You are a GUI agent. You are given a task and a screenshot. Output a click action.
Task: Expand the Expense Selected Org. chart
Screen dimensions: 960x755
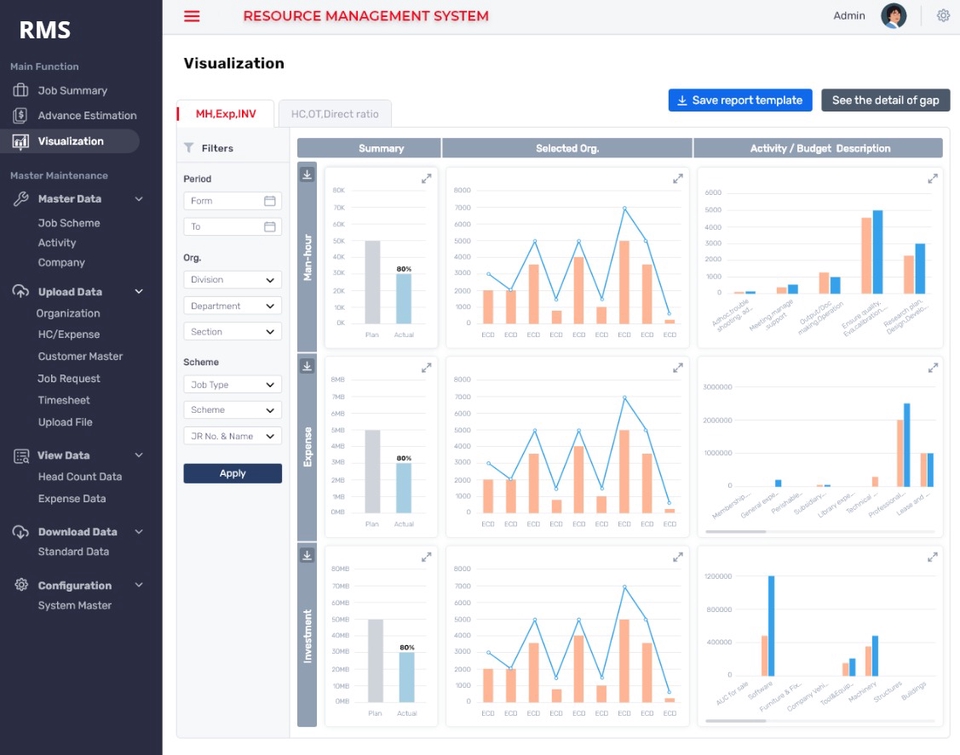point(678,368)
